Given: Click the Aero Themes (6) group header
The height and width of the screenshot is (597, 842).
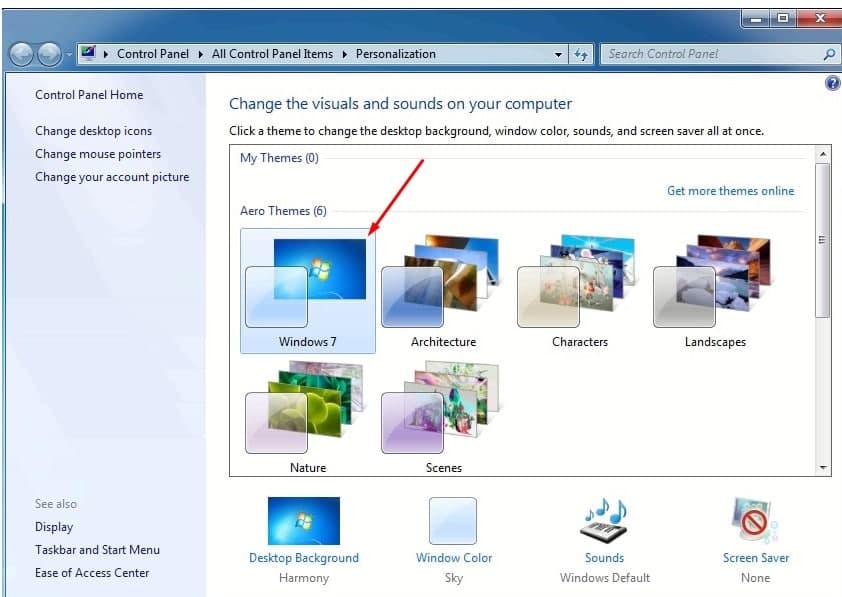Looking at the screenshot, I should pos(283,211).
